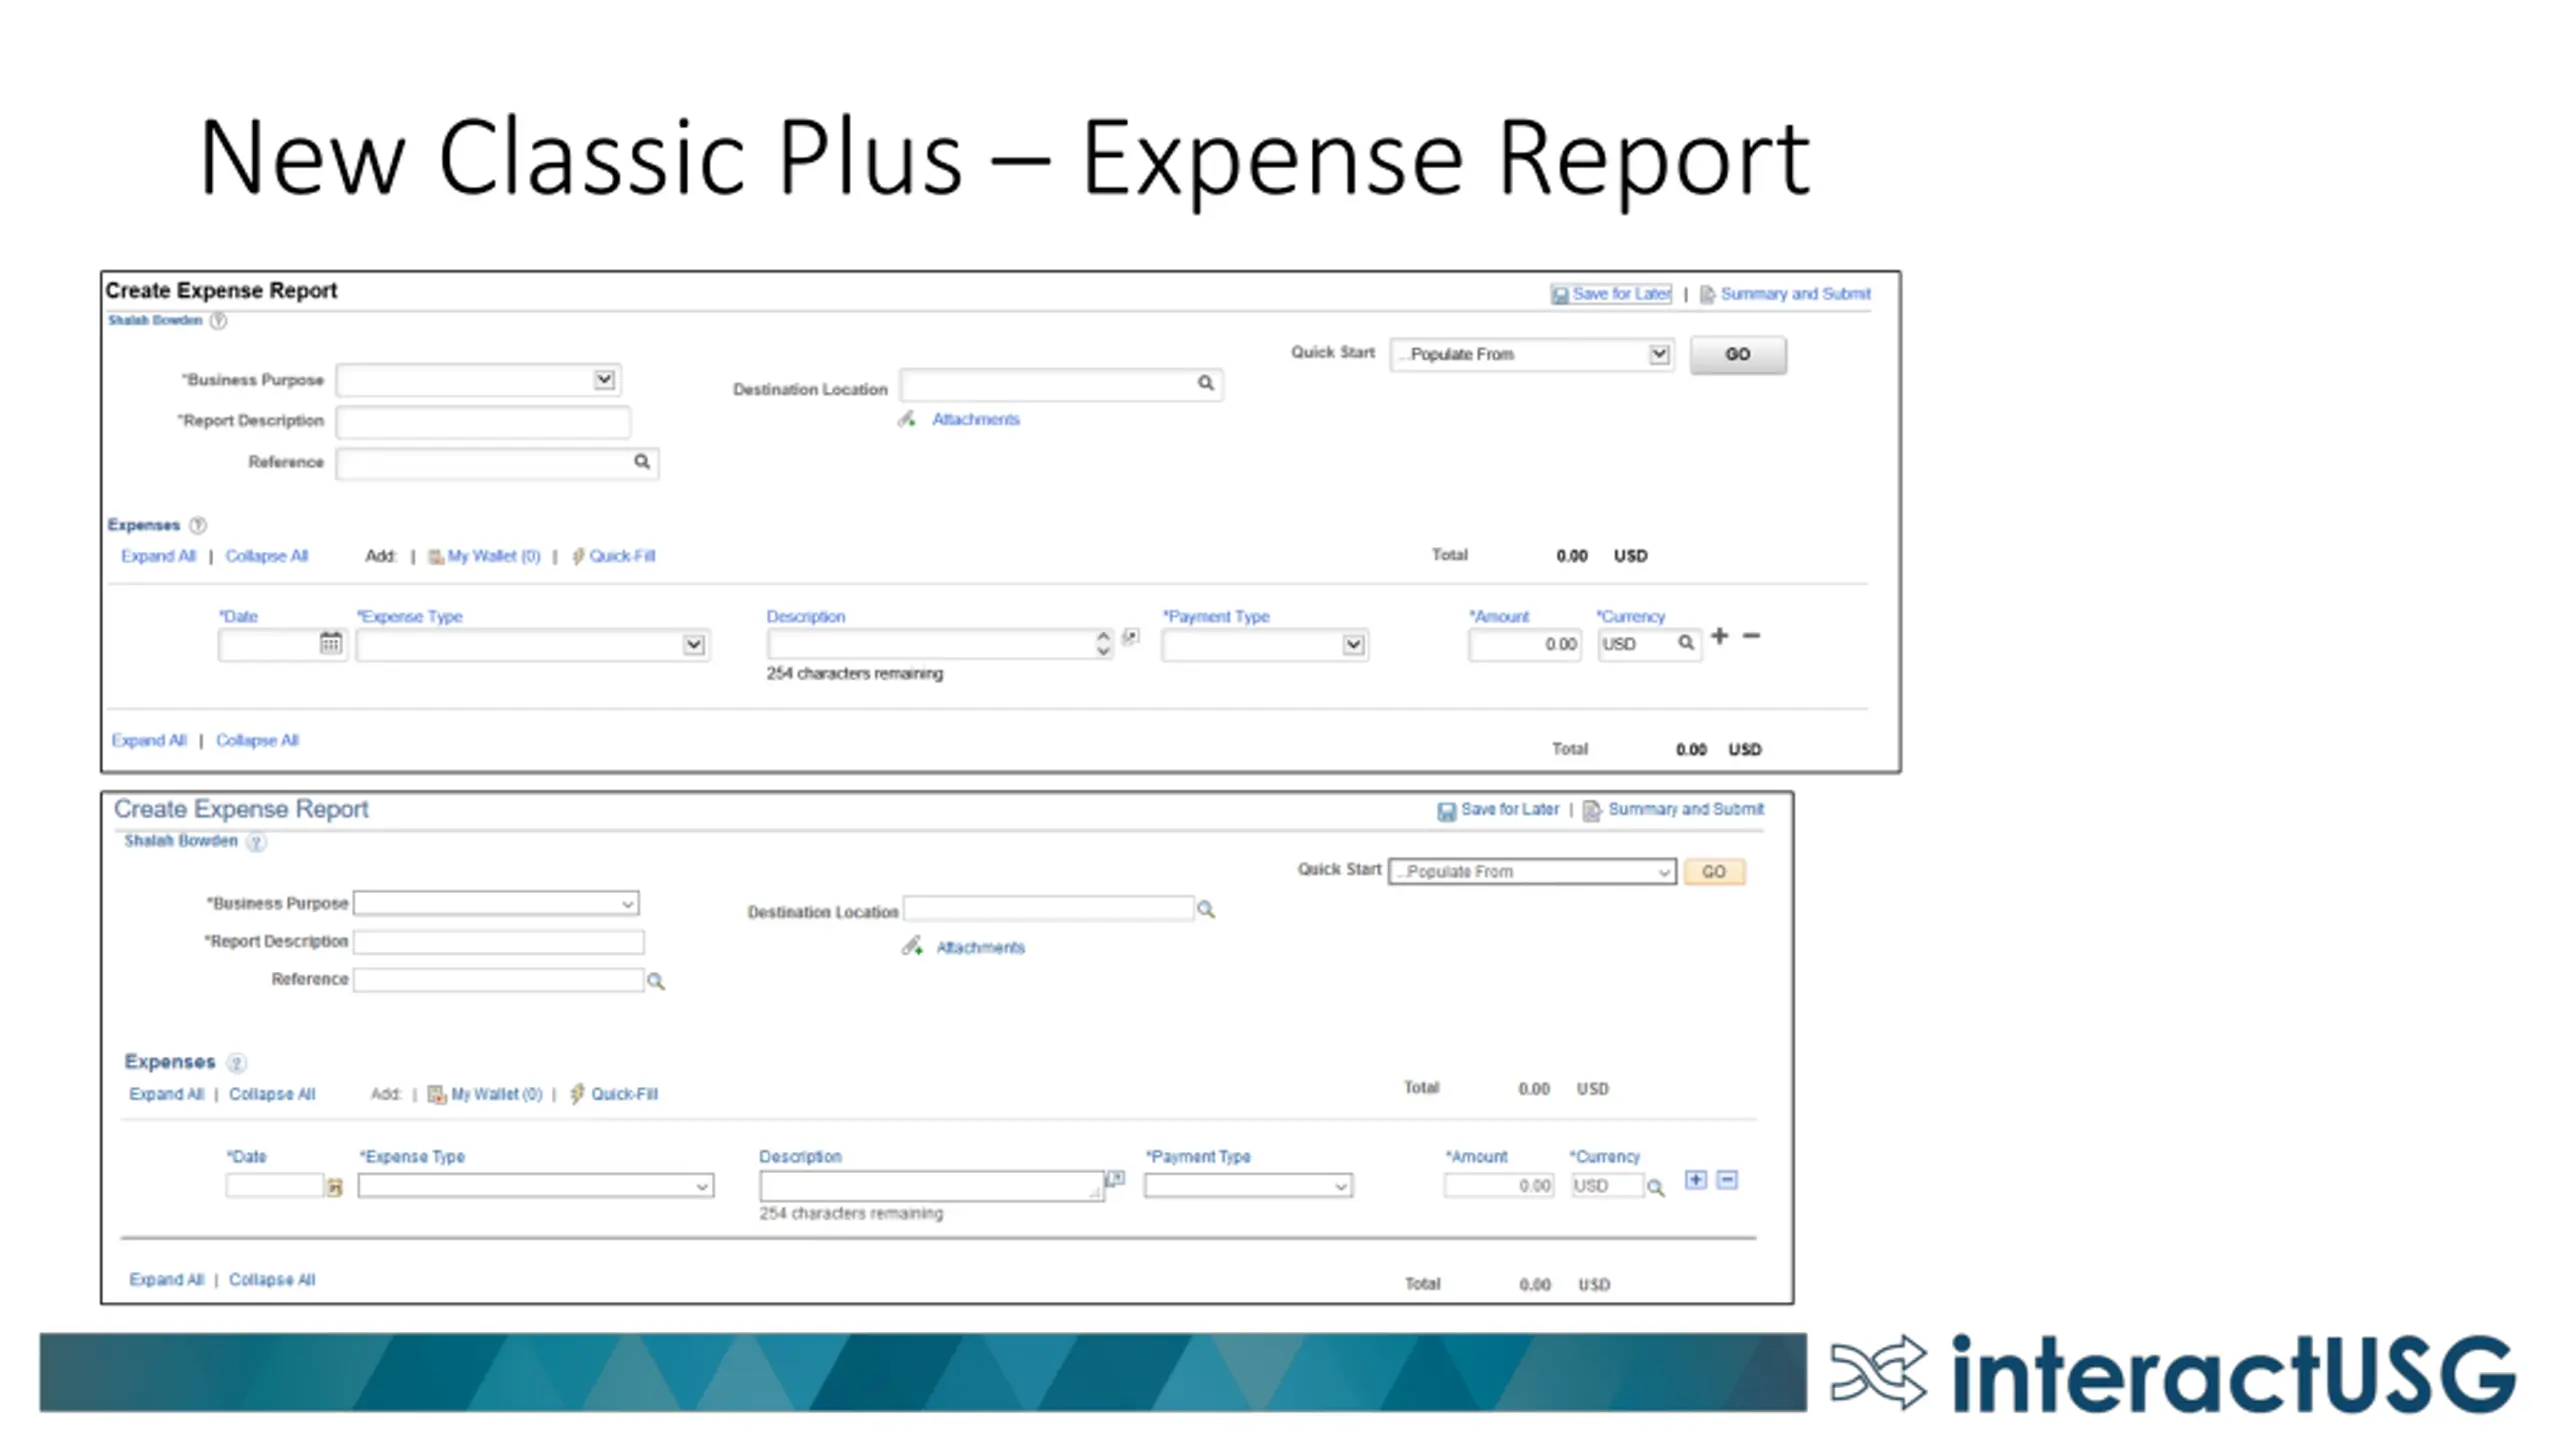2560x1440 pixels.
Task: Click Expand All beside Add in lower form
Action: coord(166,1095)
